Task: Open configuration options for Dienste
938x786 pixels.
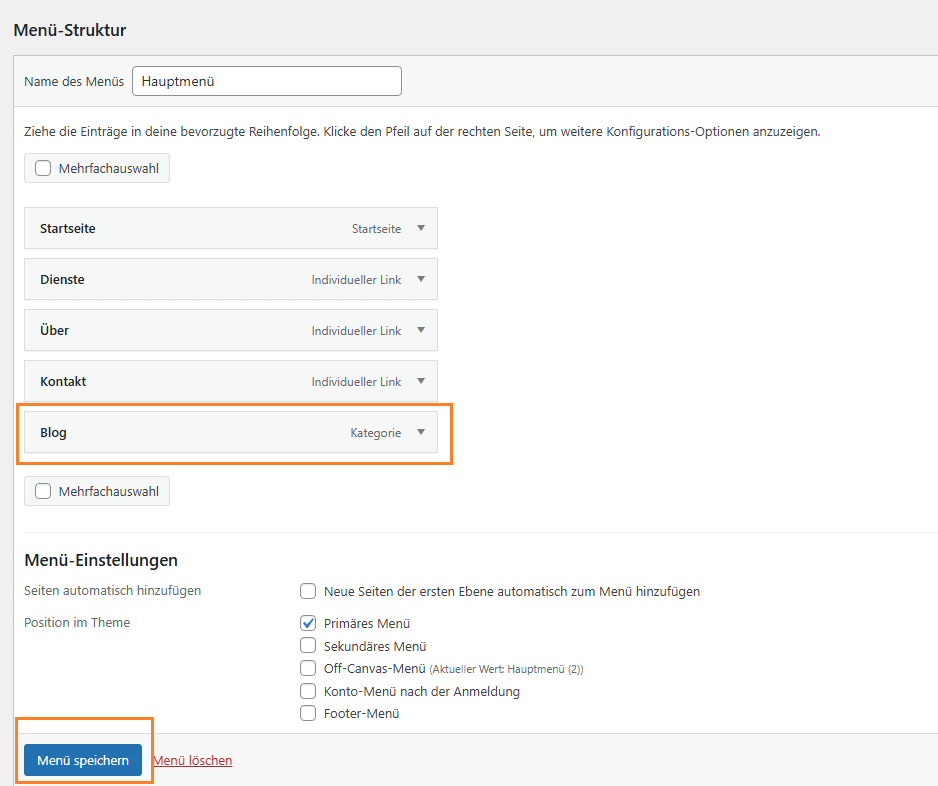Action: pos(423,279)
